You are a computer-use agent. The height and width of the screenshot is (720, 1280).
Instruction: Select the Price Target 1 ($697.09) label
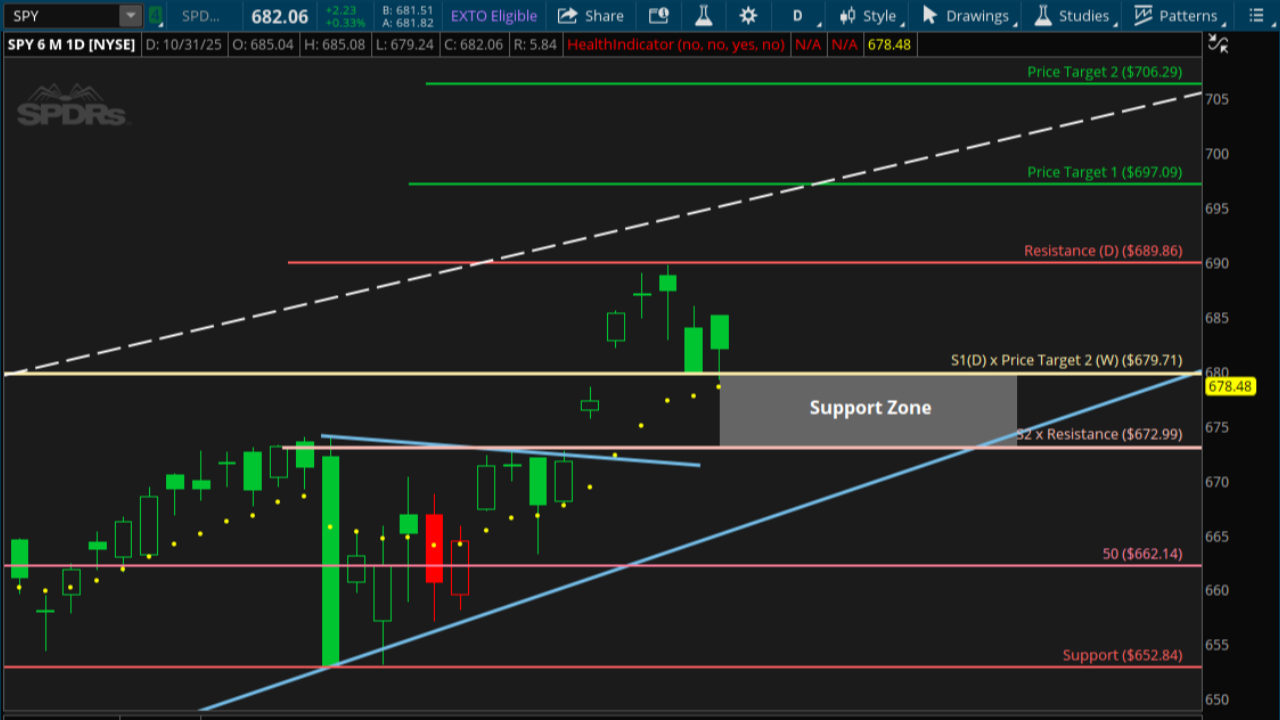click(x=1105, y=172)
